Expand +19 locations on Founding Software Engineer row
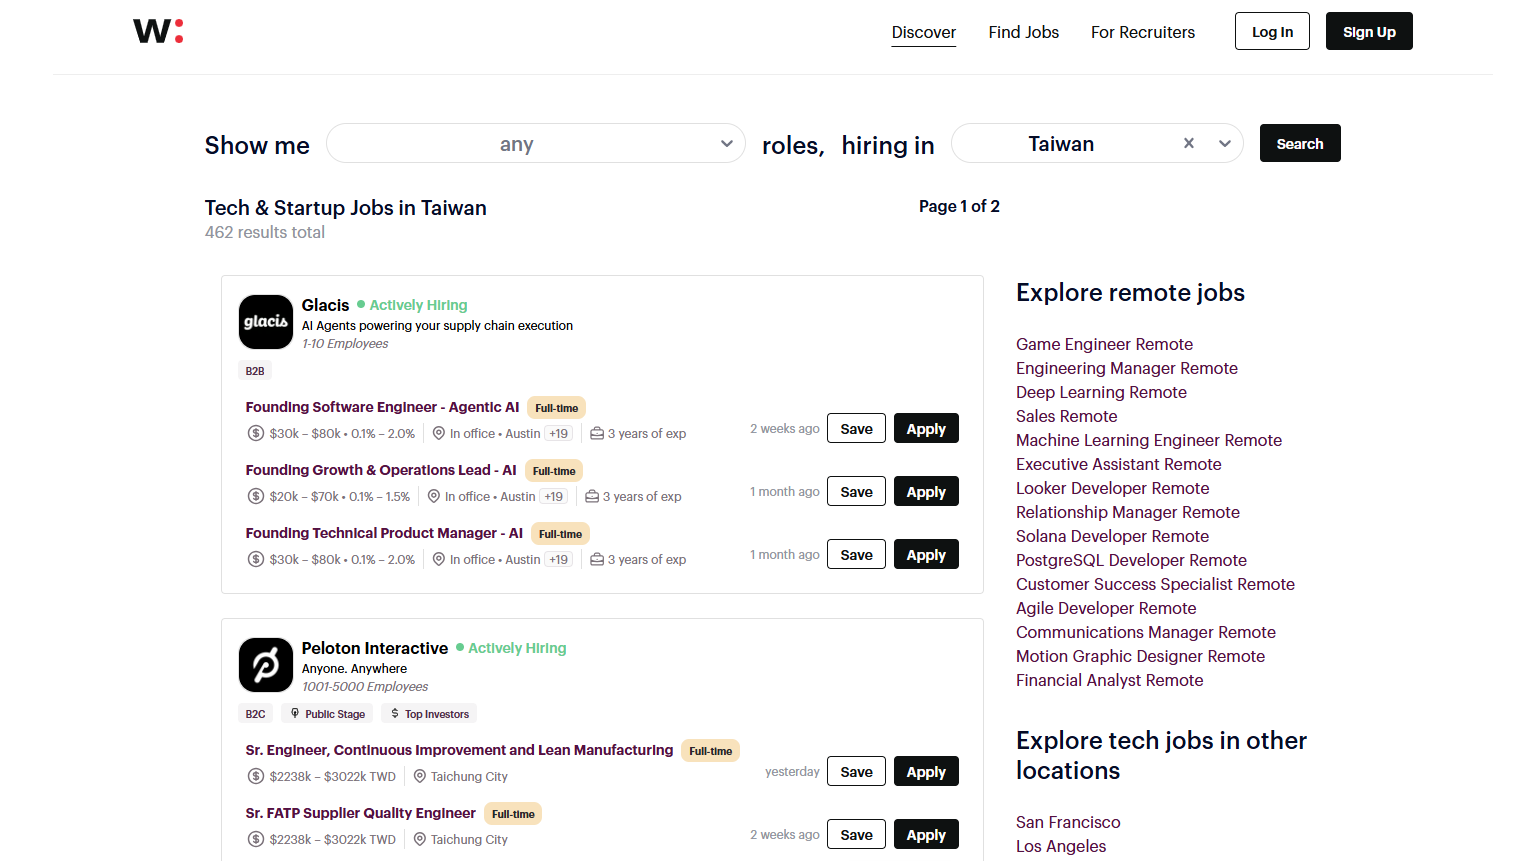This screenshot has height=861, width=1527. coord(559,434)
